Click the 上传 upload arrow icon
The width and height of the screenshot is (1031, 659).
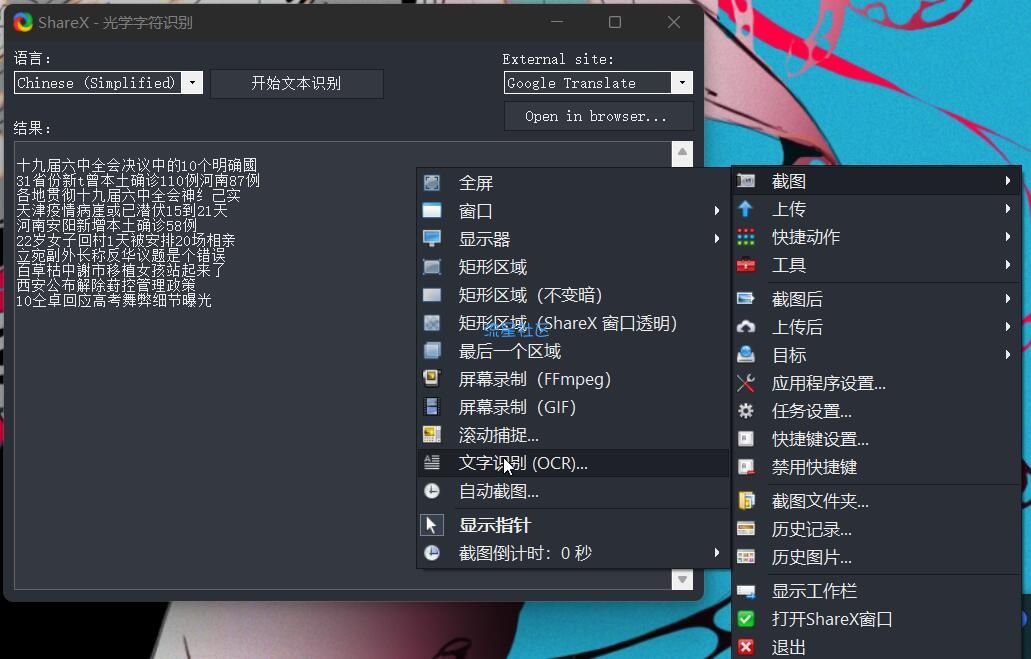click(746, 209)
